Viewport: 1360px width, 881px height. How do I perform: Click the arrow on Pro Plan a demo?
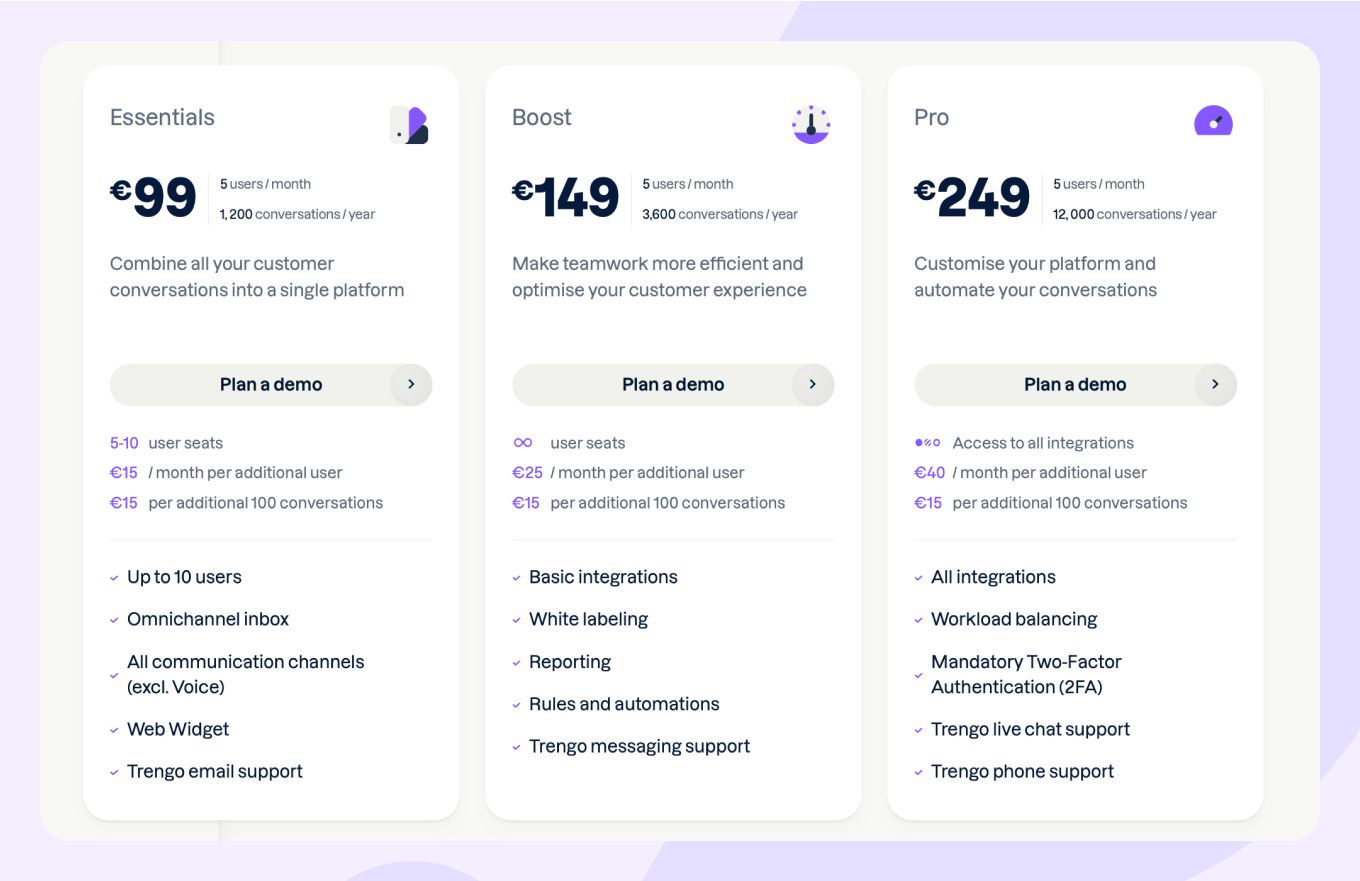point(1215,385)
